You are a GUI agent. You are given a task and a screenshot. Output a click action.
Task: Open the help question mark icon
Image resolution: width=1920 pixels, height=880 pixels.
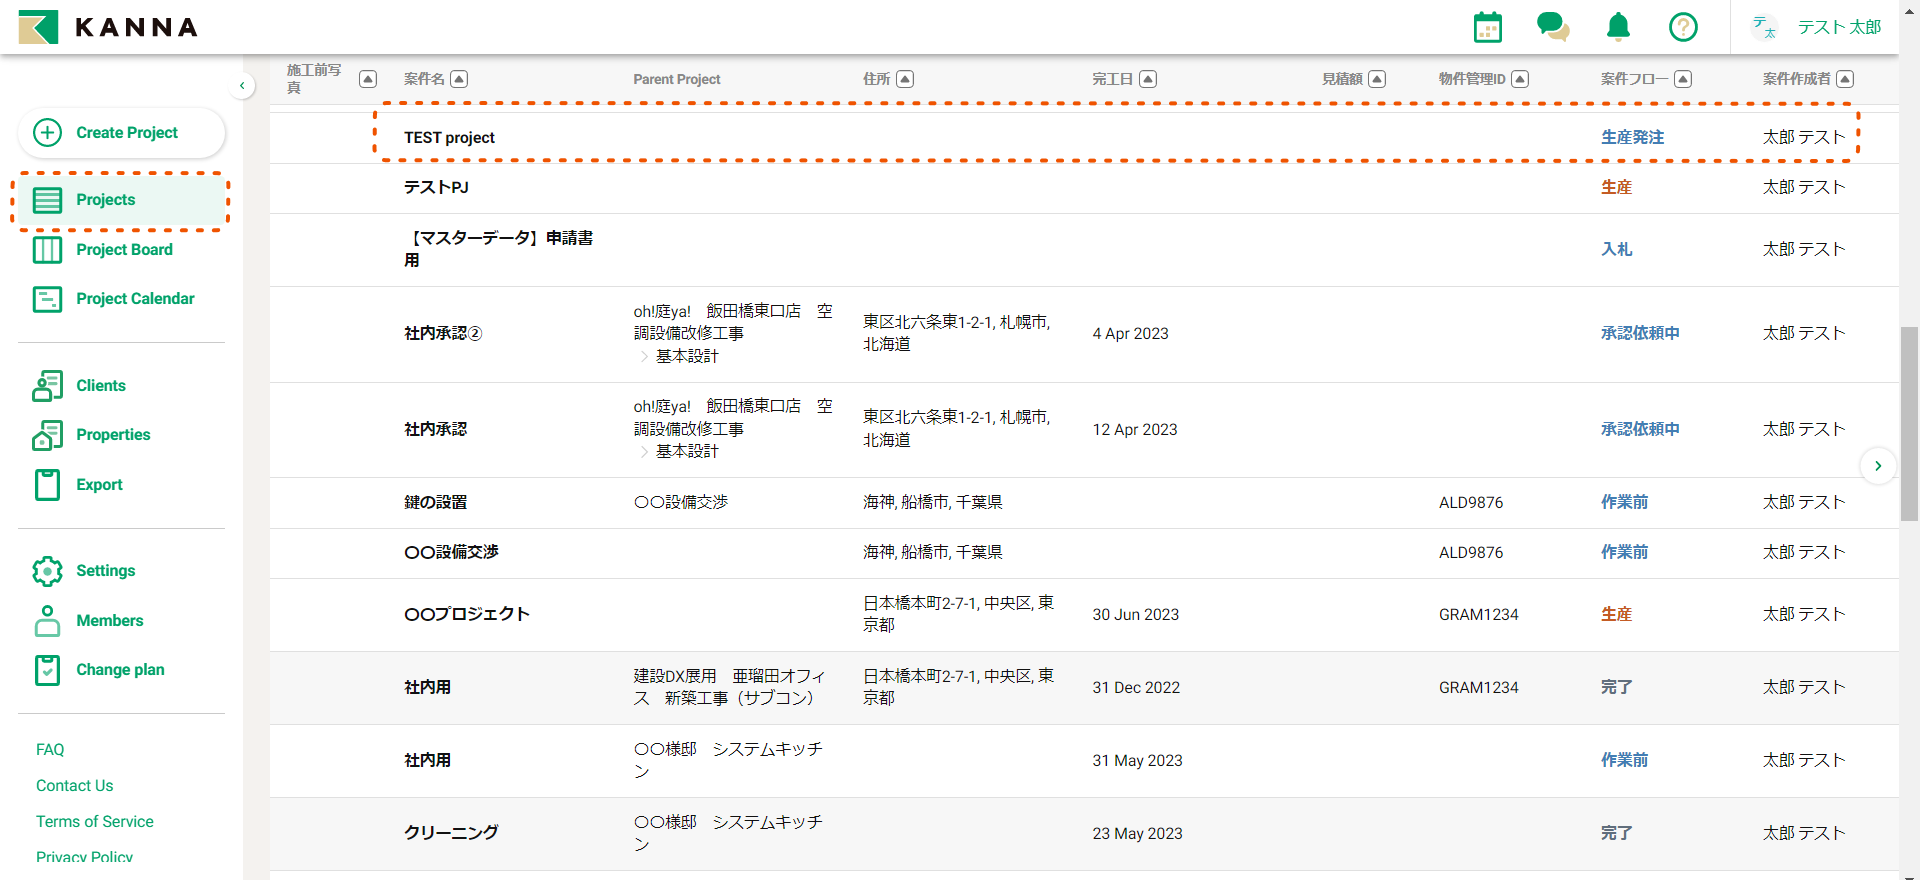pos(1683,27)
